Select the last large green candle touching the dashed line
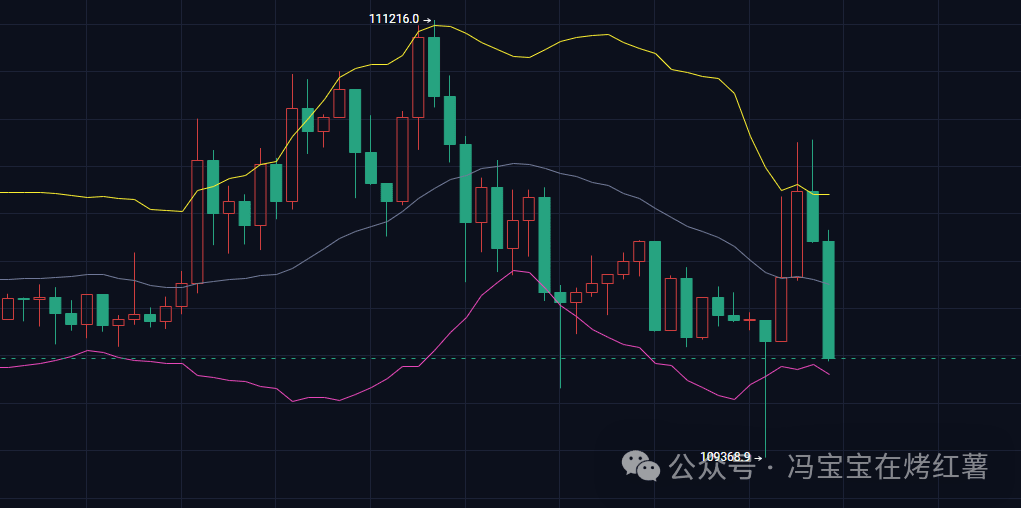 pos(829,300)
